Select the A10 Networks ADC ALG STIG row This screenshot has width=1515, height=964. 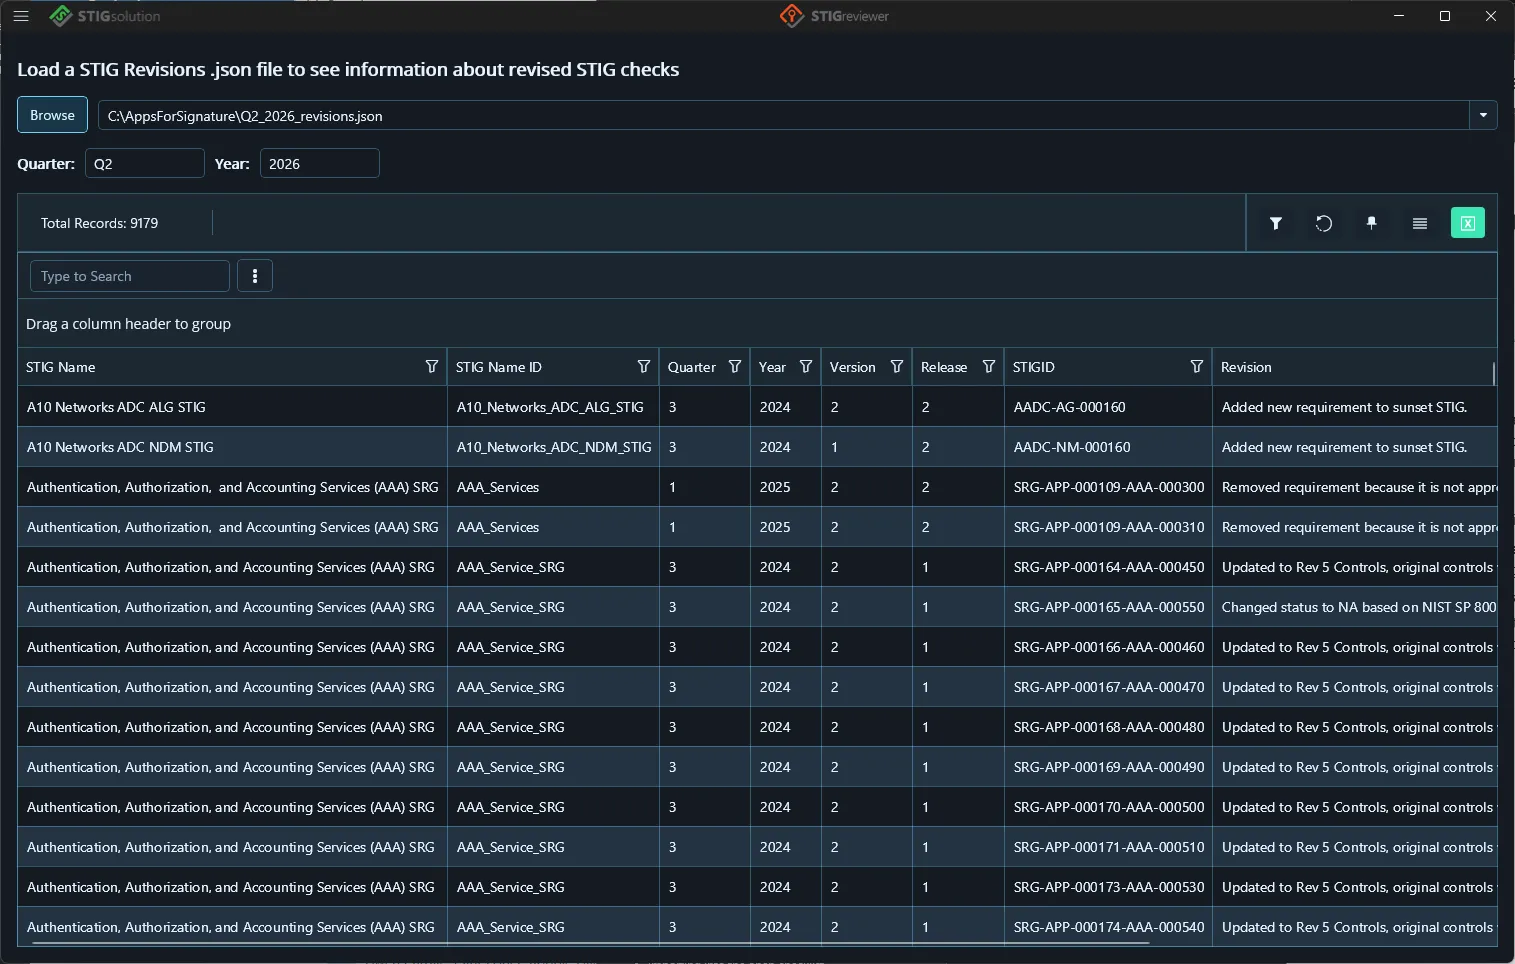[757, 407]
